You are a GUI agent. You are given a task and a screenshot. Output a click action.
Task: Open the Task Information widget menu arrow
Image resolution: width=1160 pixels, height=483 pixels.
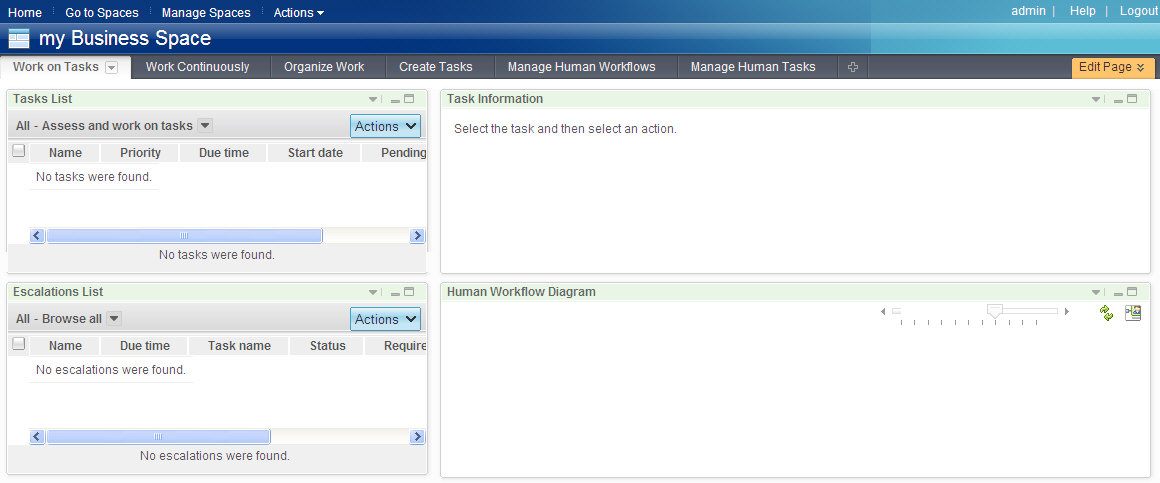[x=1097, y=99]
